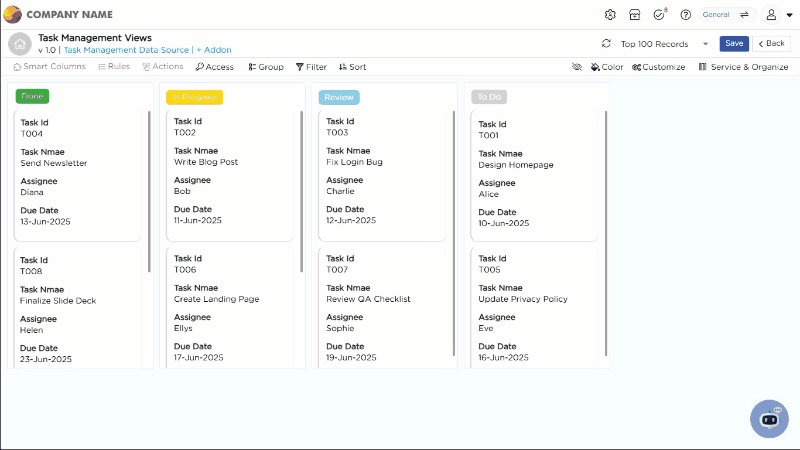
Task: Open the chatbot assistant icon
Action: 769,419
